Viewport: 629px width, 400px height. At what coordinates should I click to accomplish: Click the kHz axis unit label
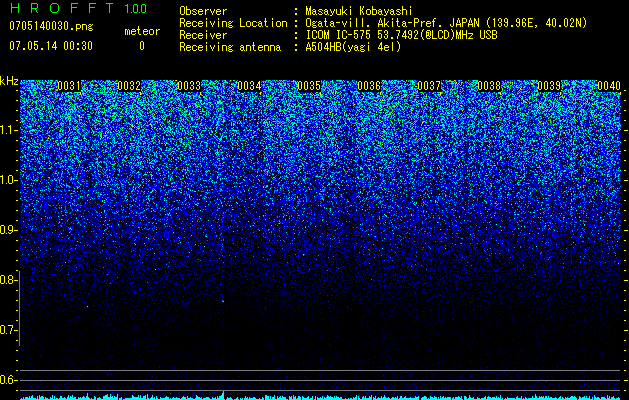tap(9, 81)
